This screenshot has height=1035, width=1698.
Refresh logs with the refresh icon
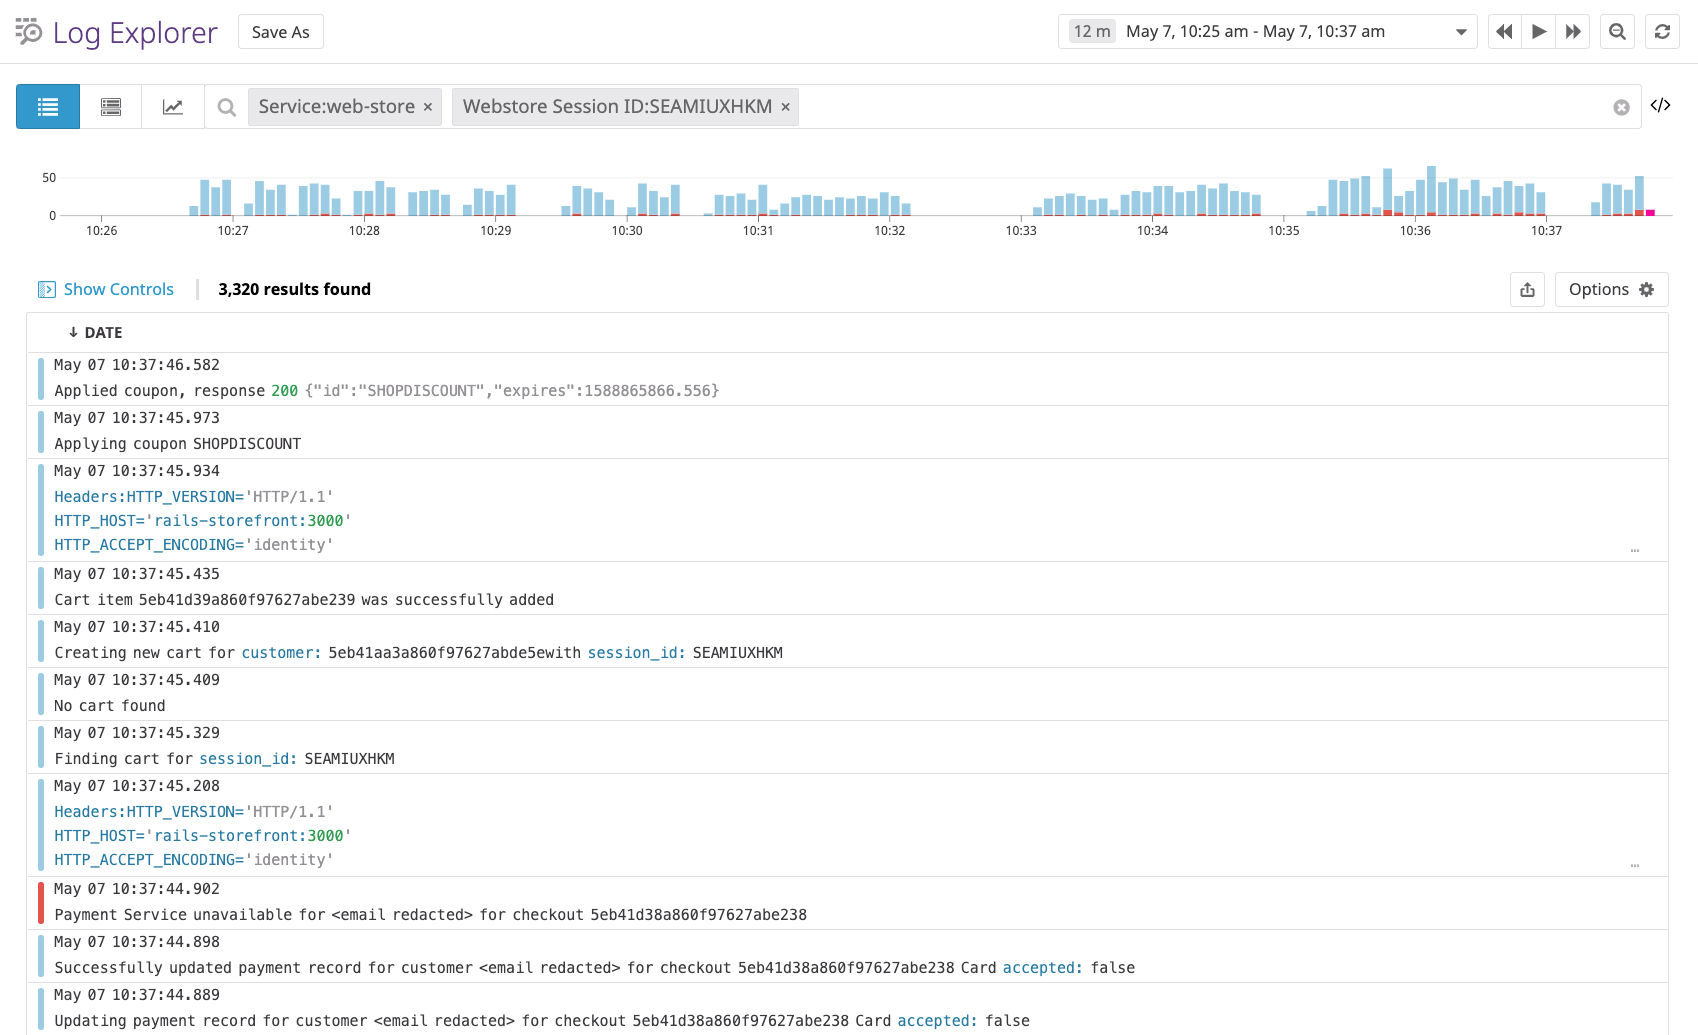pyautogui.click(x=1662, y=31)
